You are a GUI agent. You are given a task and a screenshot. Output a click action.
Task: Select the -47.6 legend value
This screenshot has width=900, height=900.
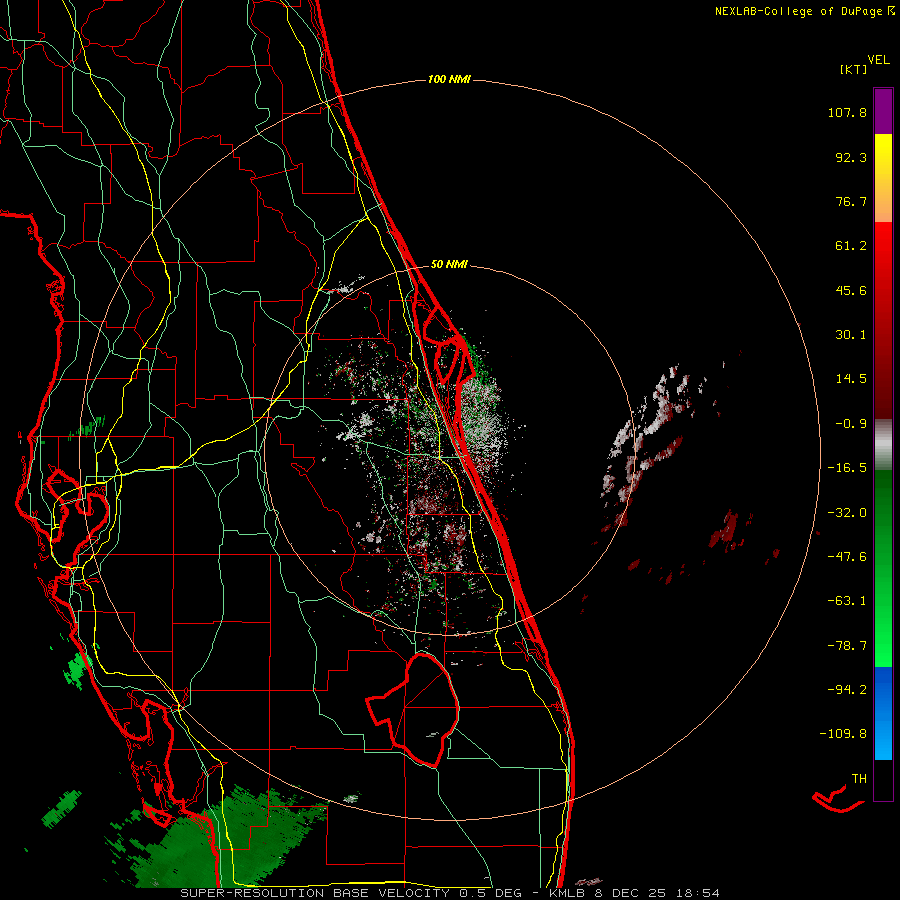pyautogui.click(x=847, y=557)
